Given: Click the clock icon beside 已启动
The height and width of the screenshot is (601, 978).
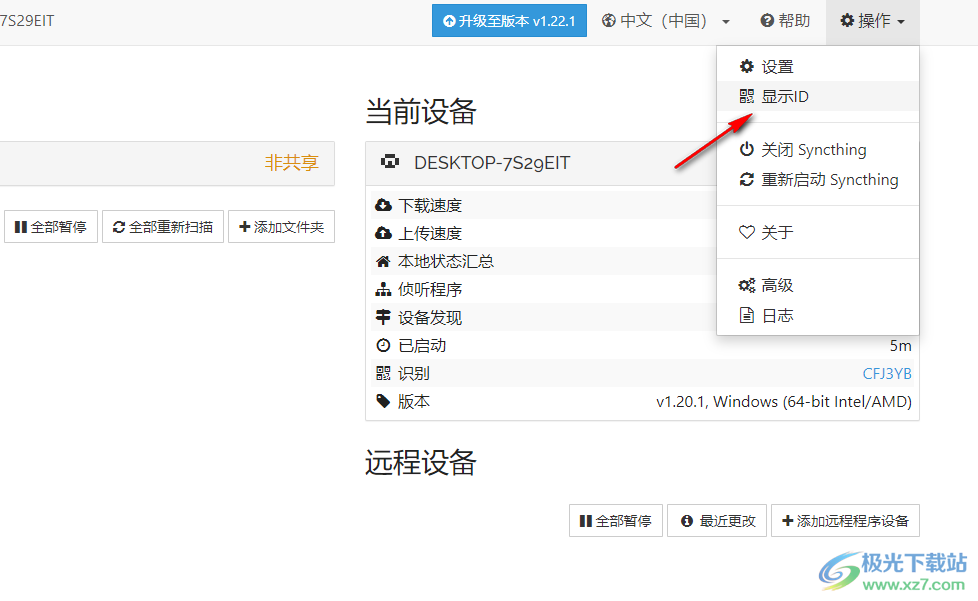Looking at the screenshot, I should [383, 345].
